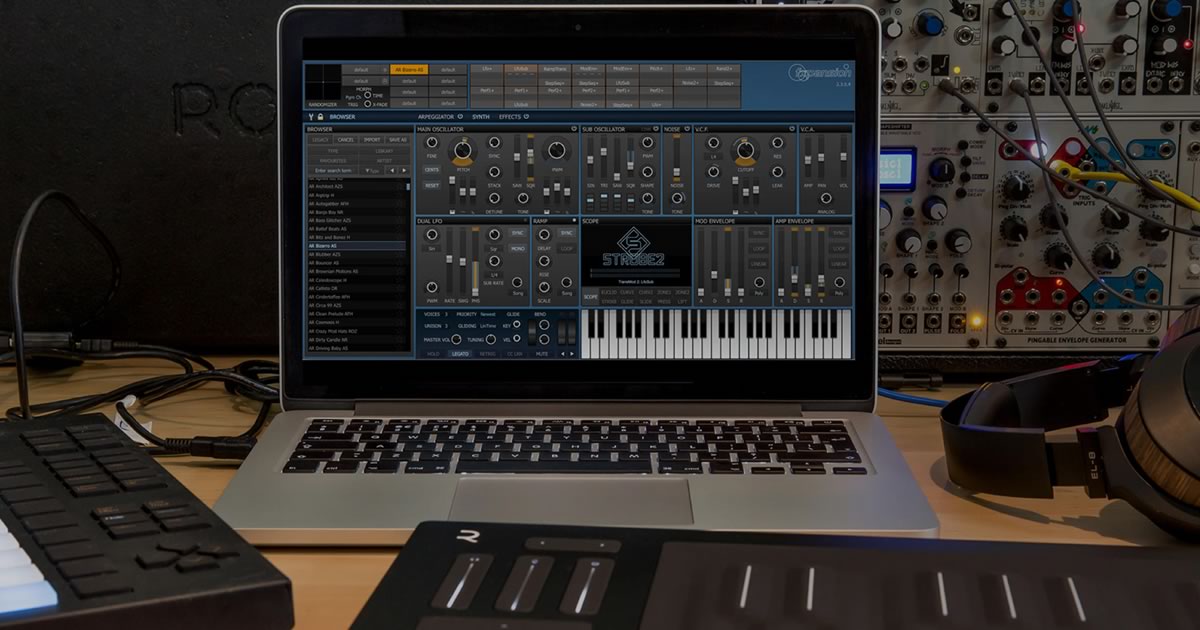Click the Strobe2 logo in the Scope display
Image resolution: width=1200 pixels, height=630 pixels.
(634, 248)
